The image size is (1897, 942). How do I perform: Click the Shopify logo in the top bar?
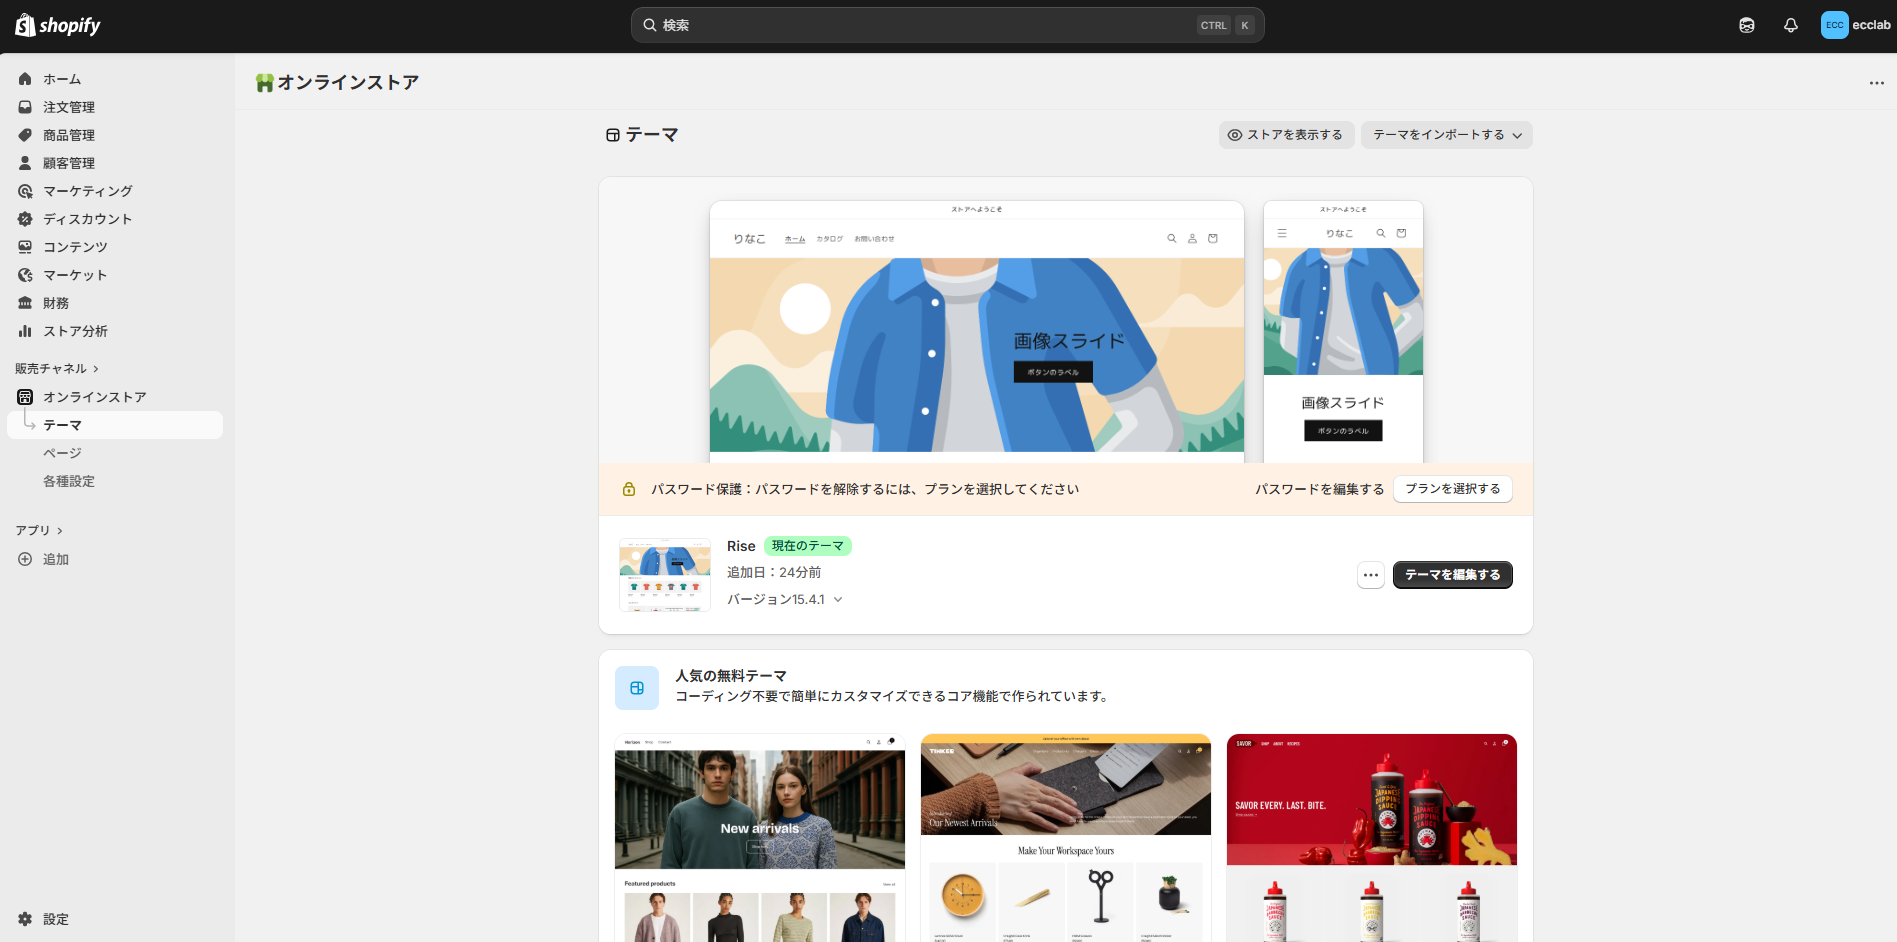[58, 26]
